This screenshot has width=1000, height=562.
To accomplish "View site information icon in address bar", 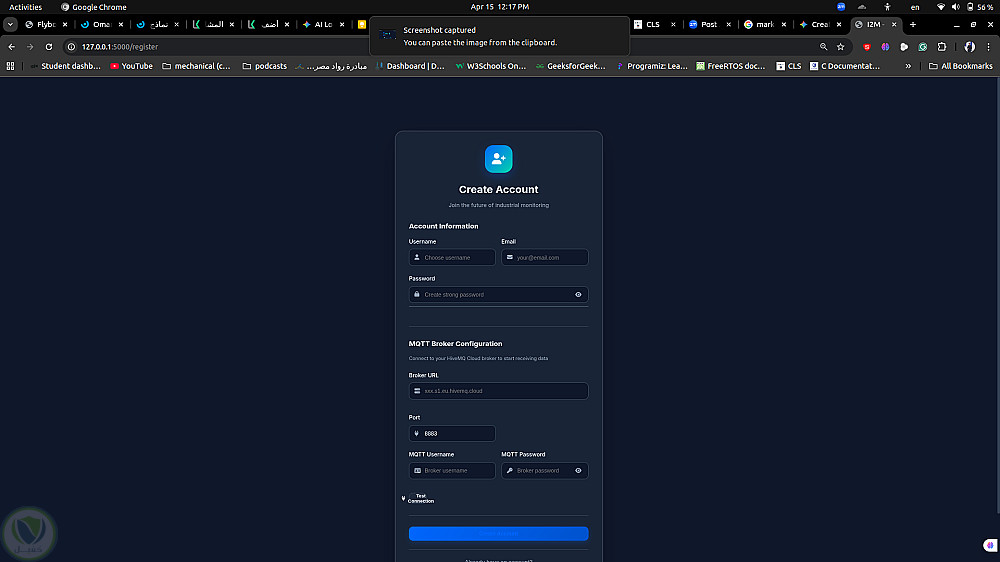I will [71, 47].
